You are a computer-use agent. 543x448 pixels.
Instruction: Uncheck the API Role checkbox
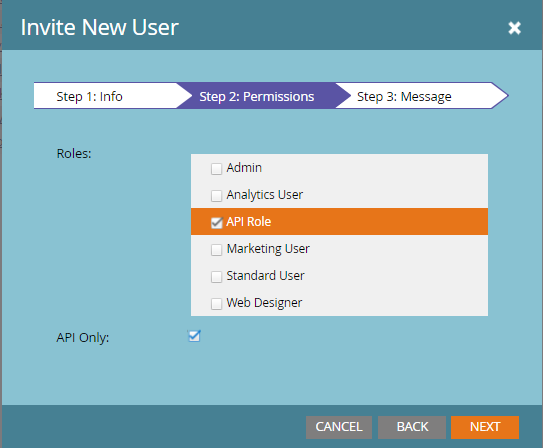tap(216, 223)
